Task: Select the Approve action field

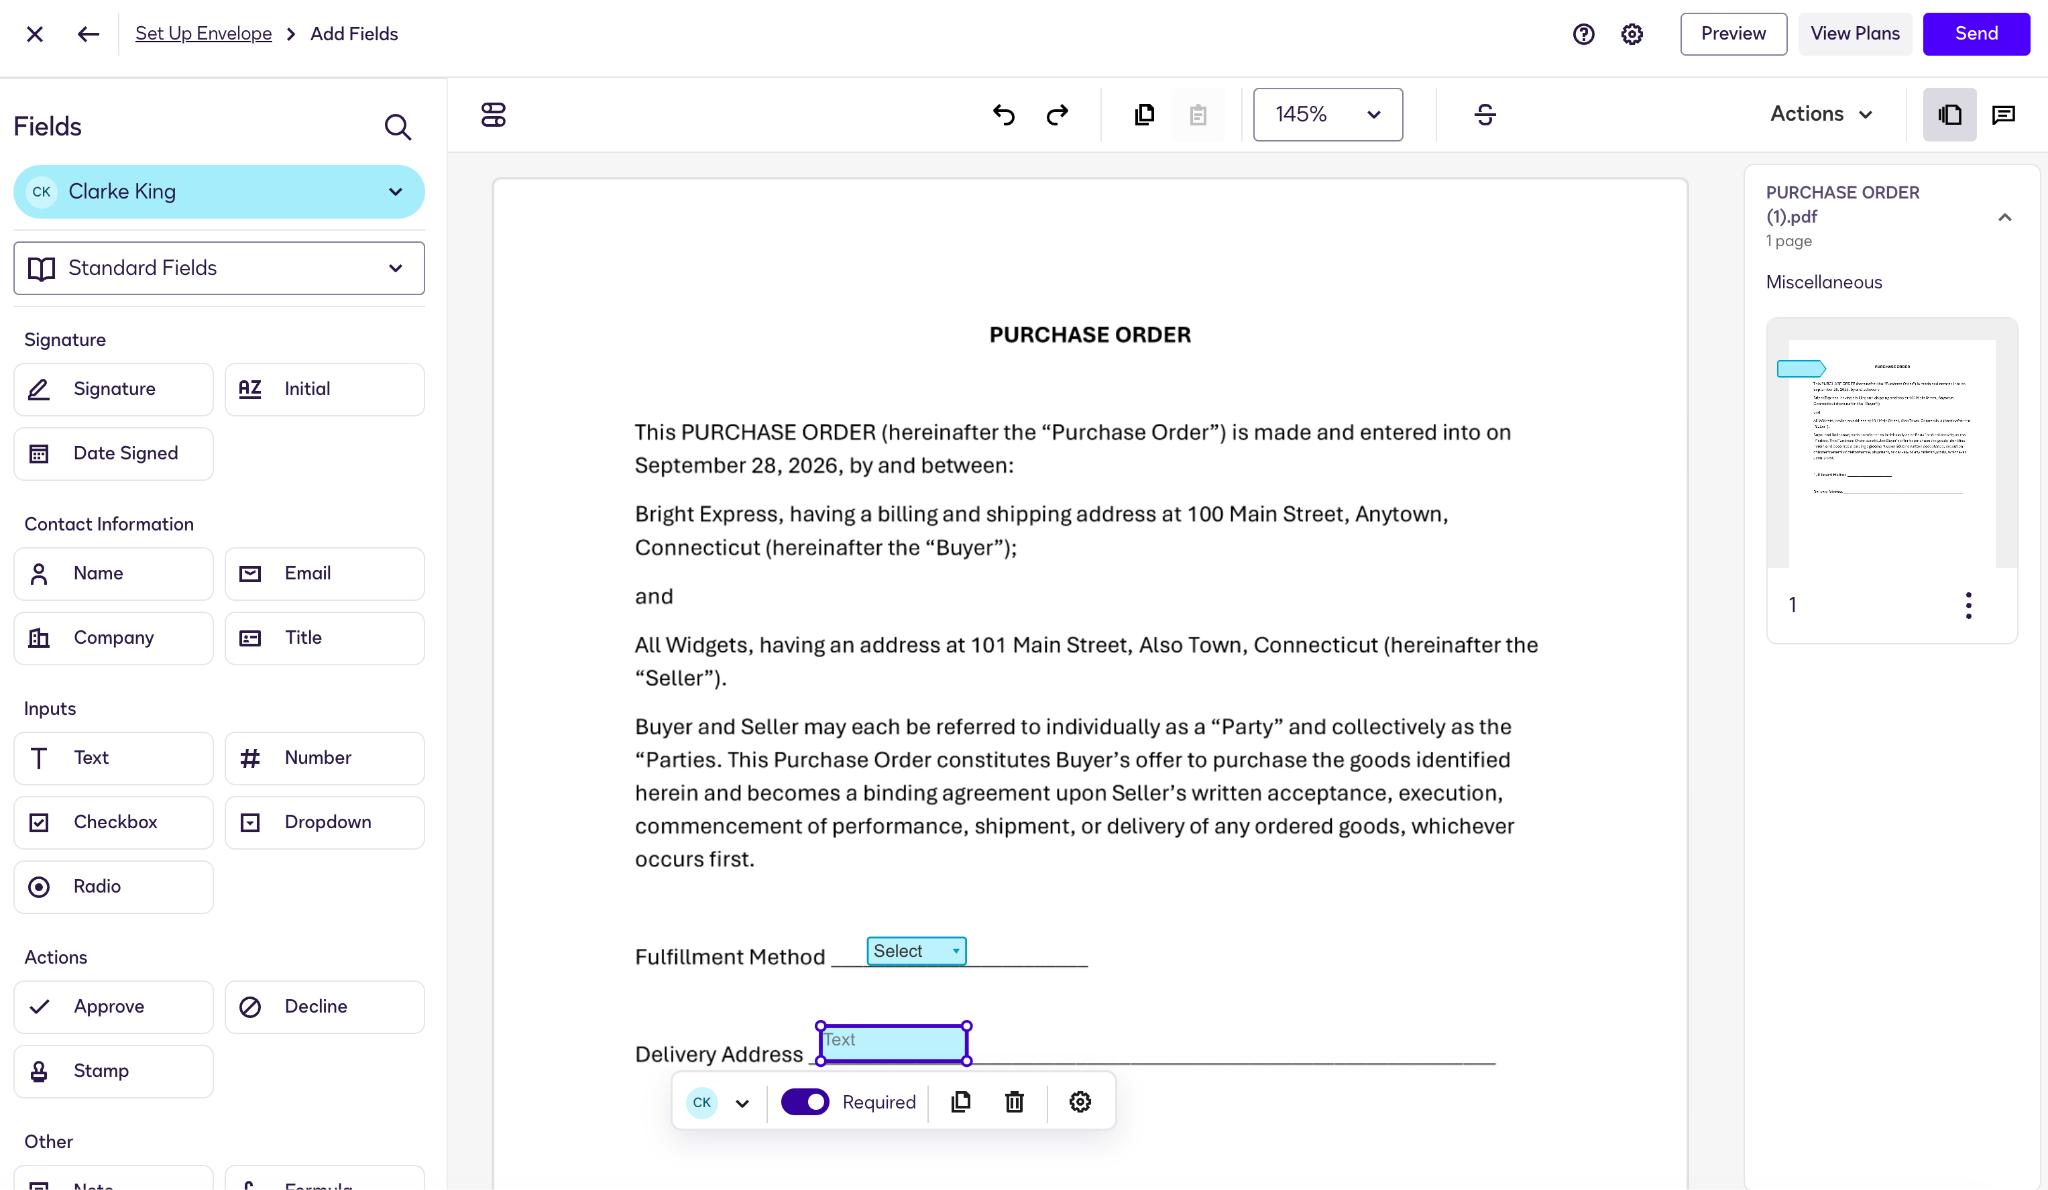Action: pyautogui.click(x=113, y=1007)
